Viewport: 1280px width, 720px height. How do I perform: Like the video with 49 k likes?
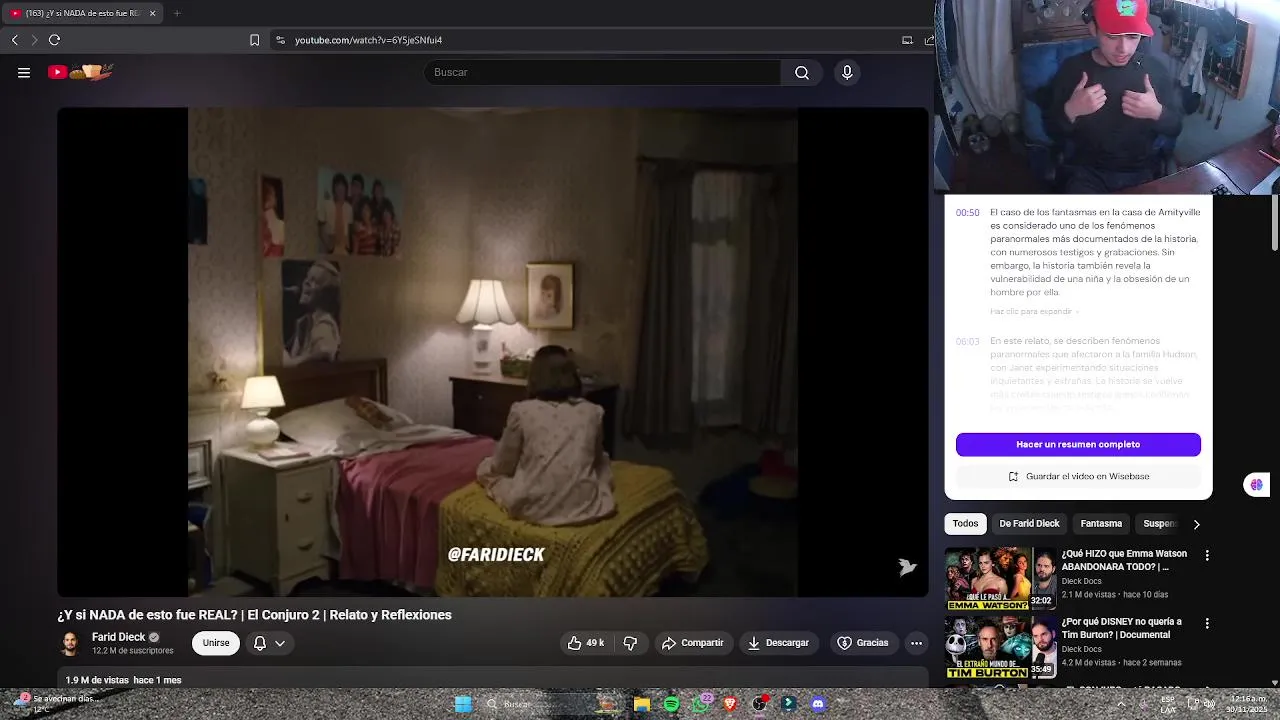pos(586,643)
